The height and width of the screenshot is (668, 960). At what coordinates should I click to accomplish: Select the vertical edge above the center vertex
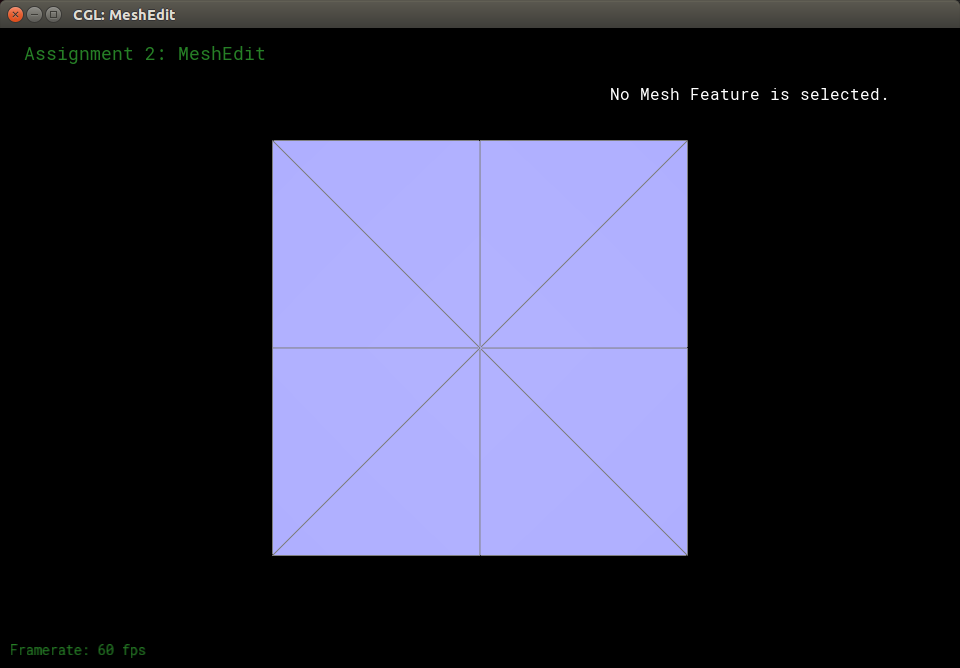[x=480, y=245]
